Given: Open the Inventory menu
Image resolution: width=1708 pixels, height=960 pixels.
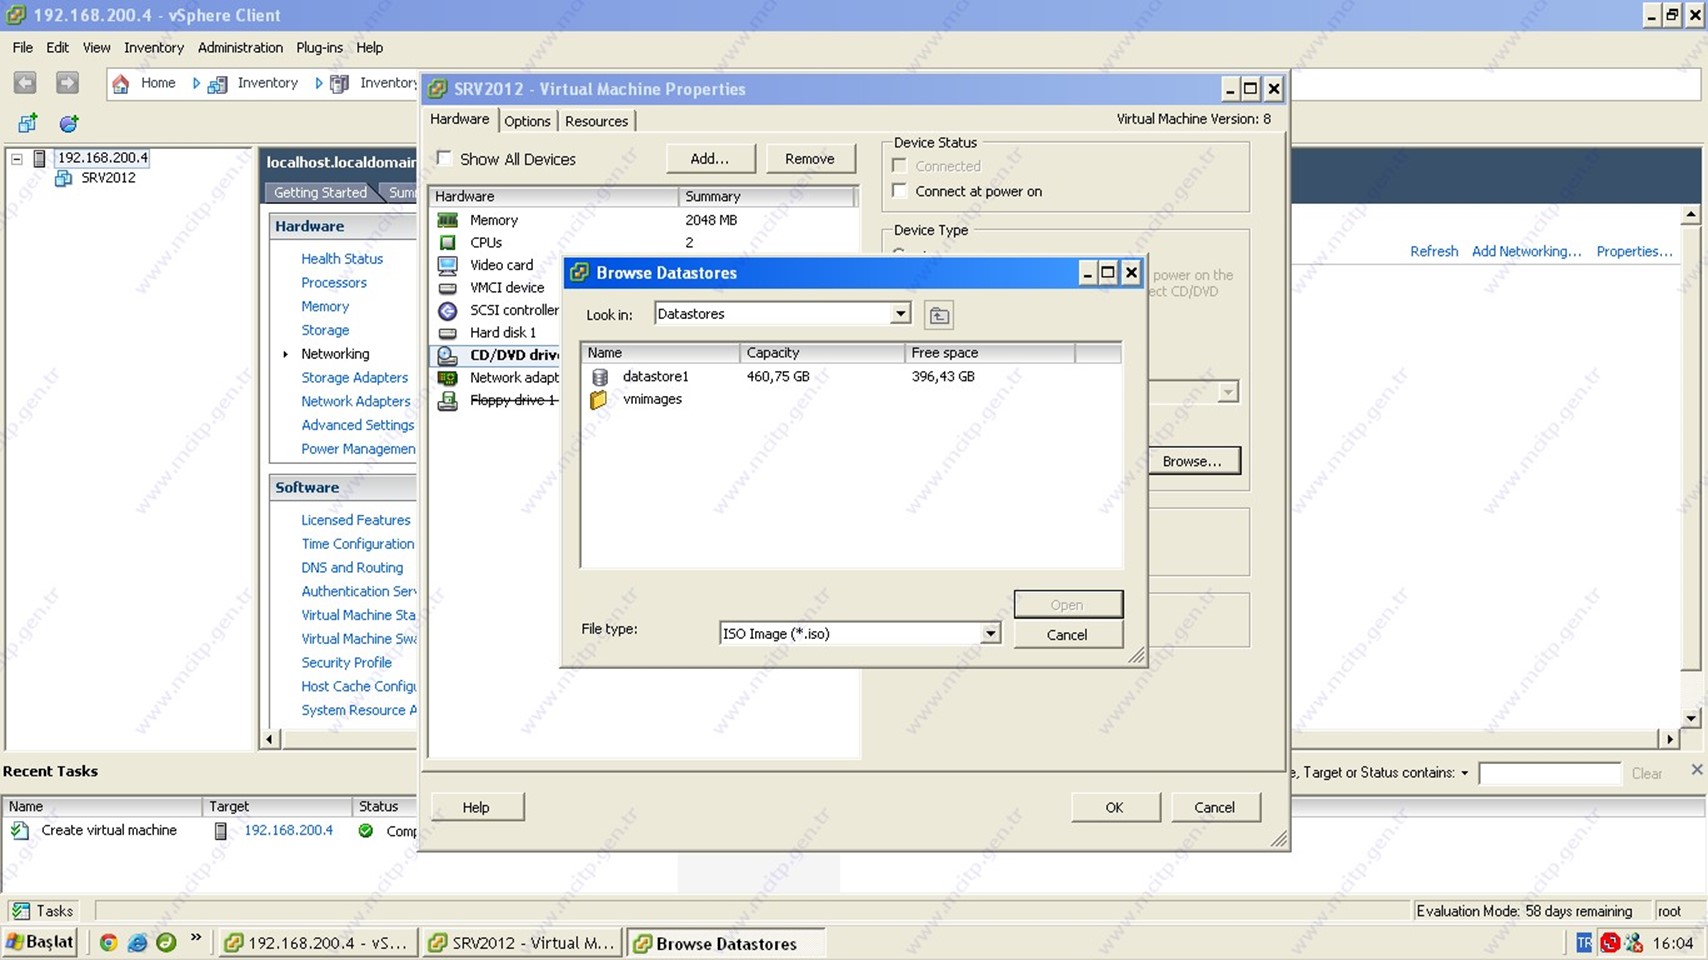Looking at the screenshot, I should 153,47.
